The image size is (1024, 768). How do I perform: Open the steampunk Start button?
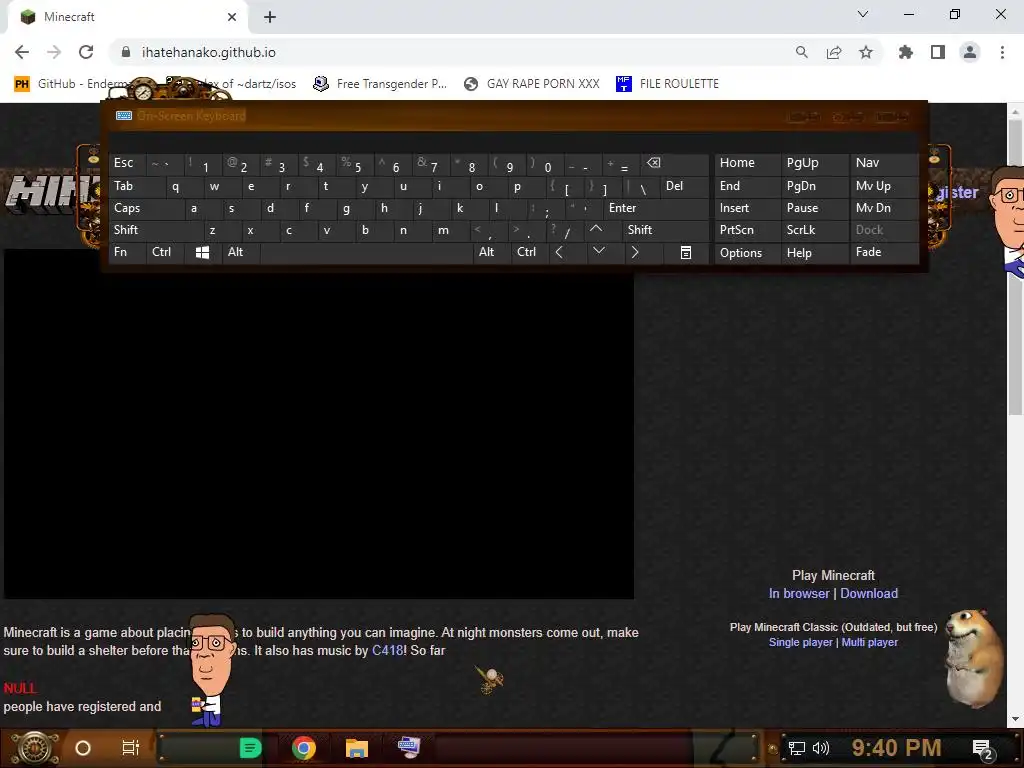click(x=36, y=748)
